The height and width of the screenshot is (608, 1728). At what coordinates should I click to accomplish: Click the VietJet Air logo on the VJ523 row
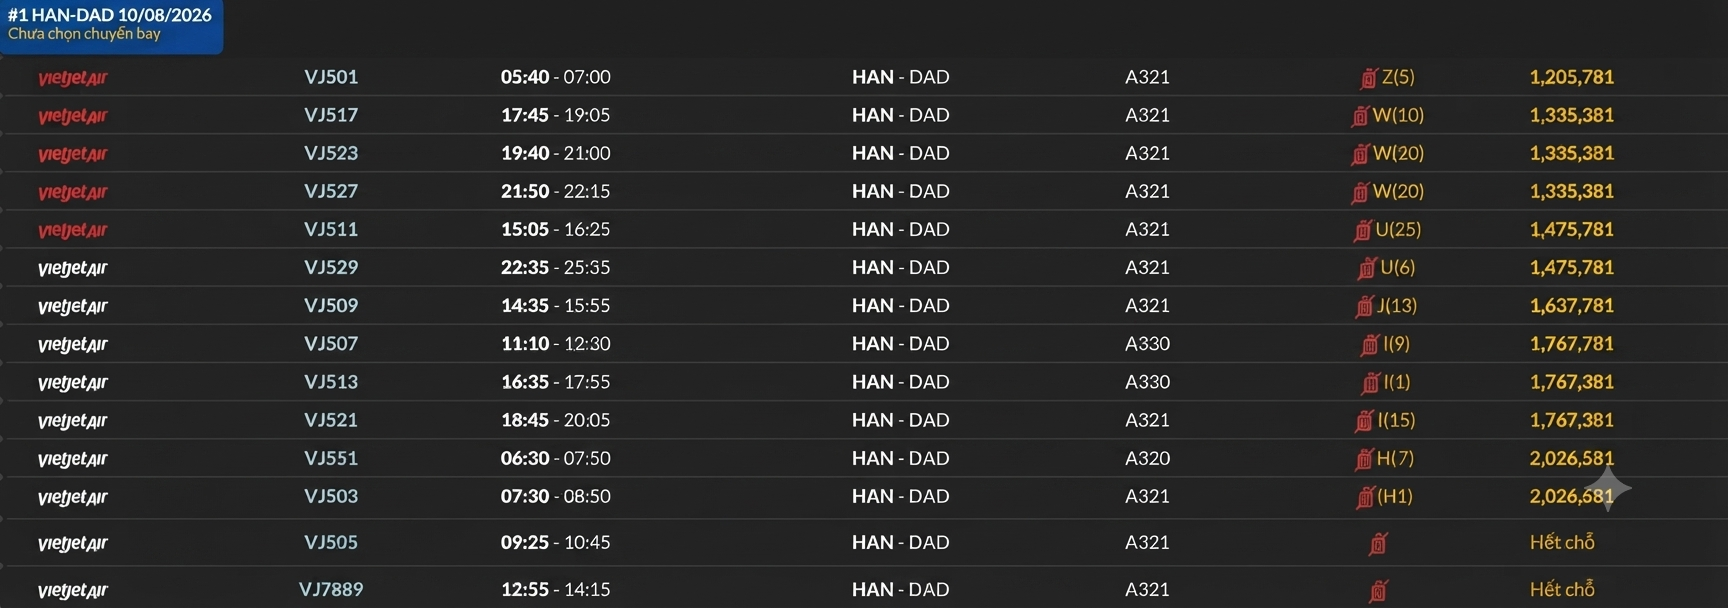click(72, 154)
